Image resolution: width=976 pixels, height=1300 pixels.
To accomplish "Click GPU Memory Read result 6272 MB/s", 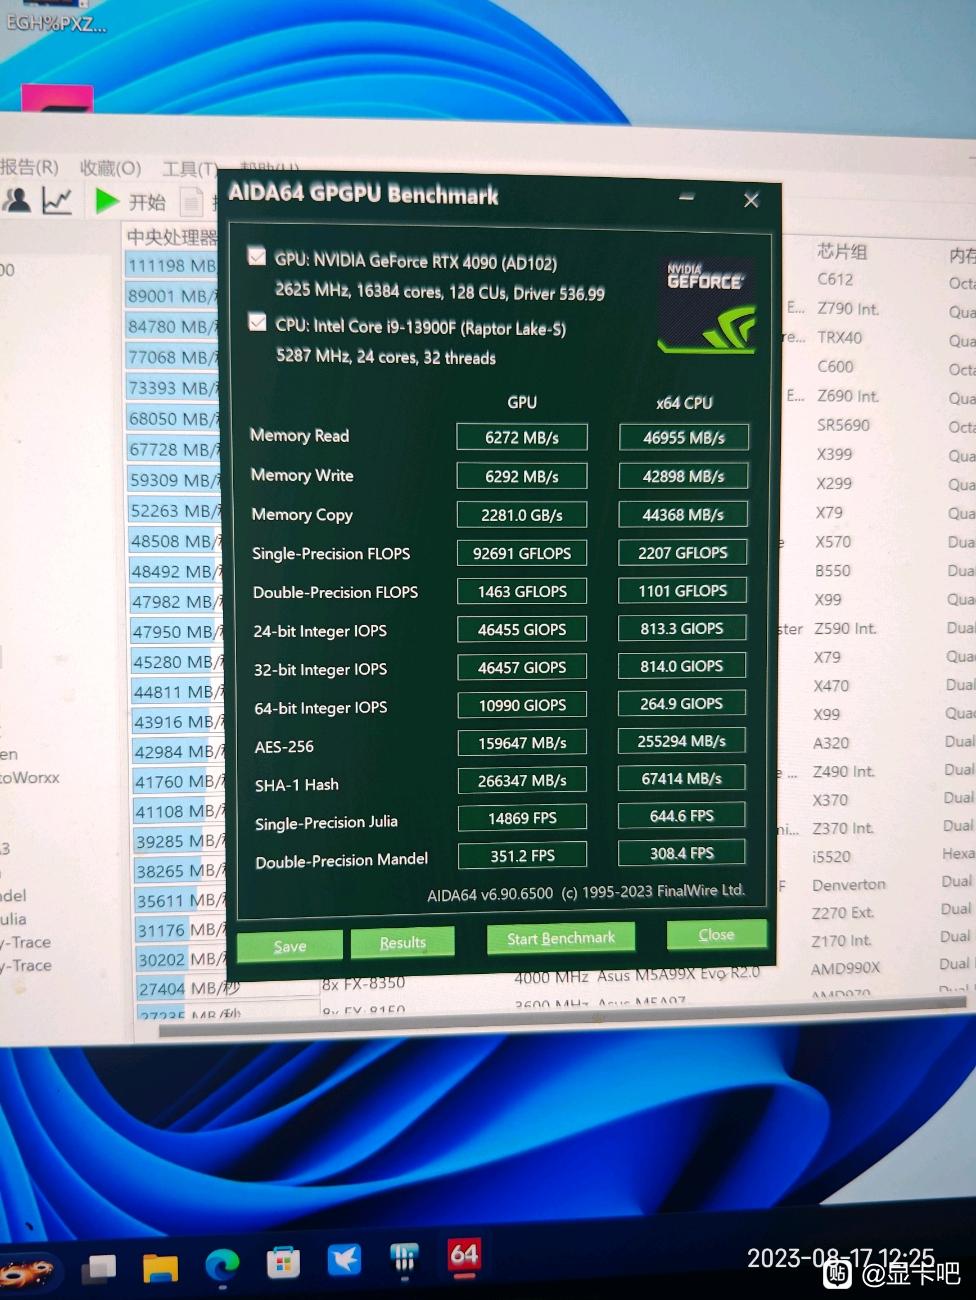I will coord(522,437).
